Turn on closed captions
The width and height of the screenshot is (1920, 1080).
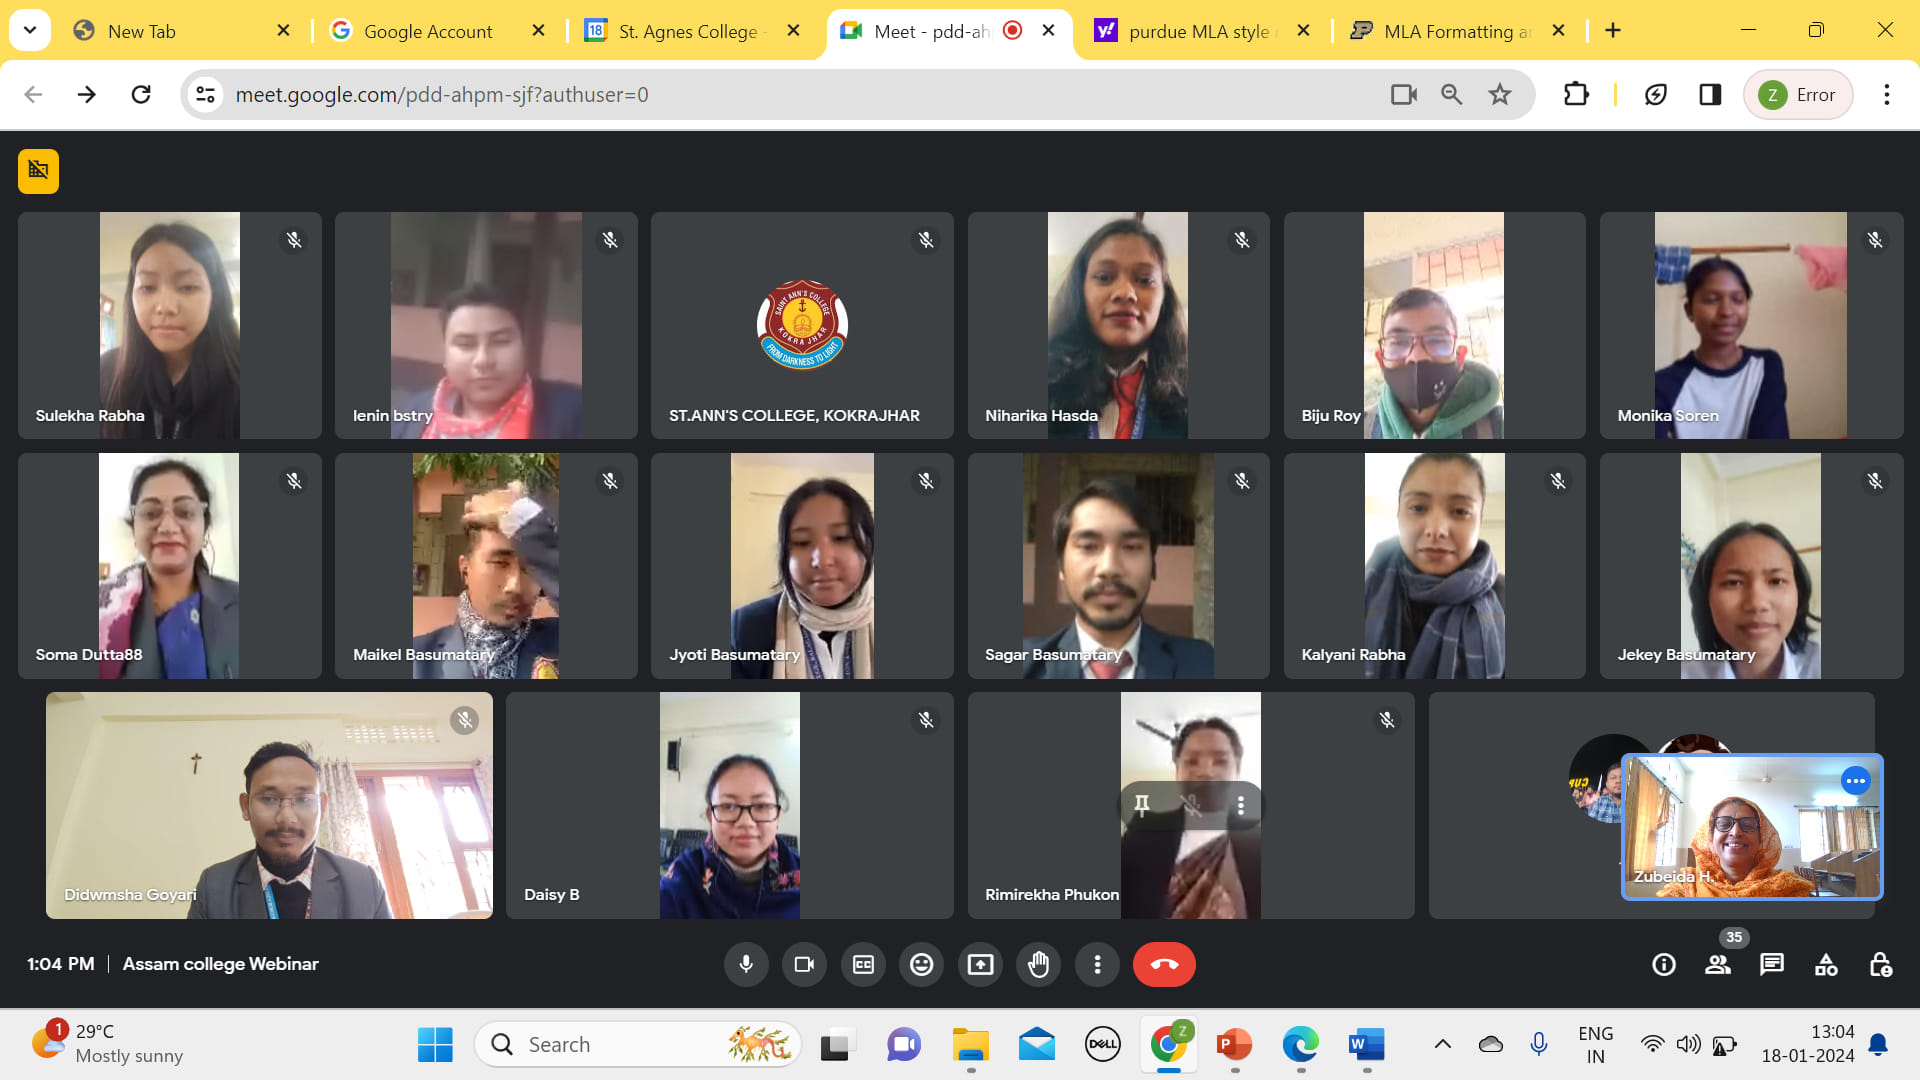[x=863, y=964]
